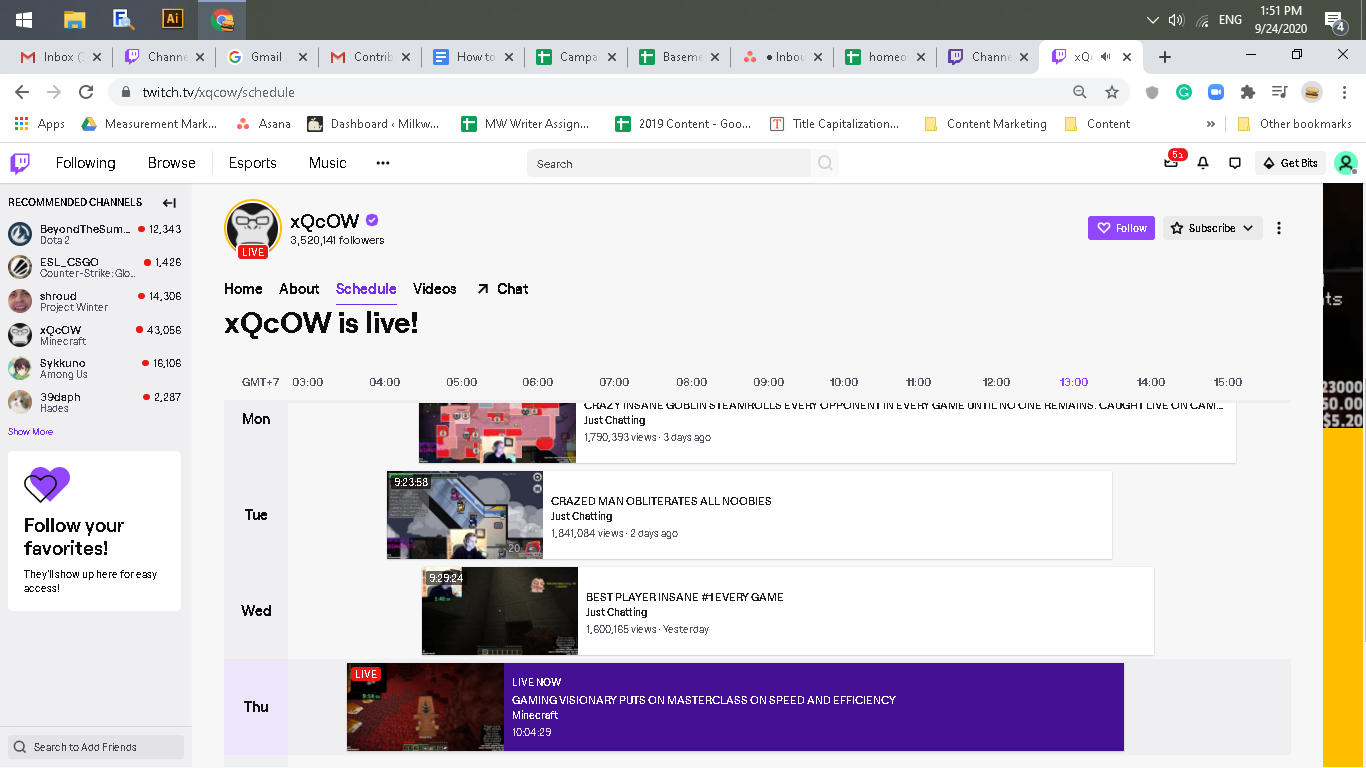Viewport: 1366px width, 768px height.
Task: Open the Thursday live stream thumbnail
Action: [x=425, y=707]
